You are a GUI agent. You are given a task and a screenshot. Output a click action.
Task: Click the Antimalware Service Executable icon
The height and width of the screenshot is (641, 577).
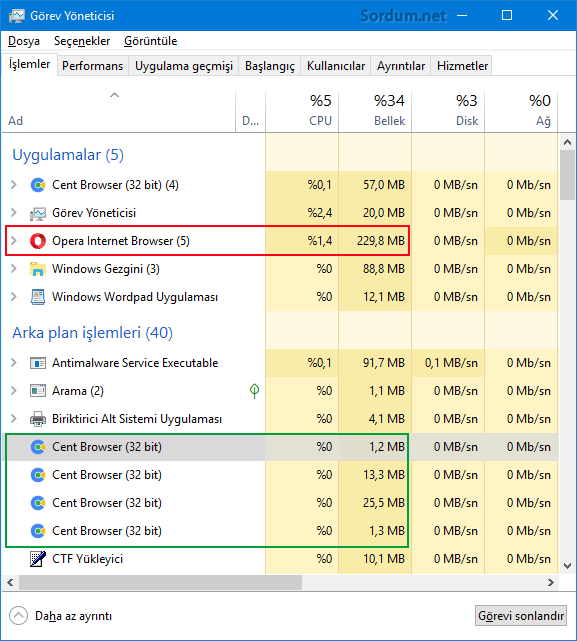(x=38, y=363)
